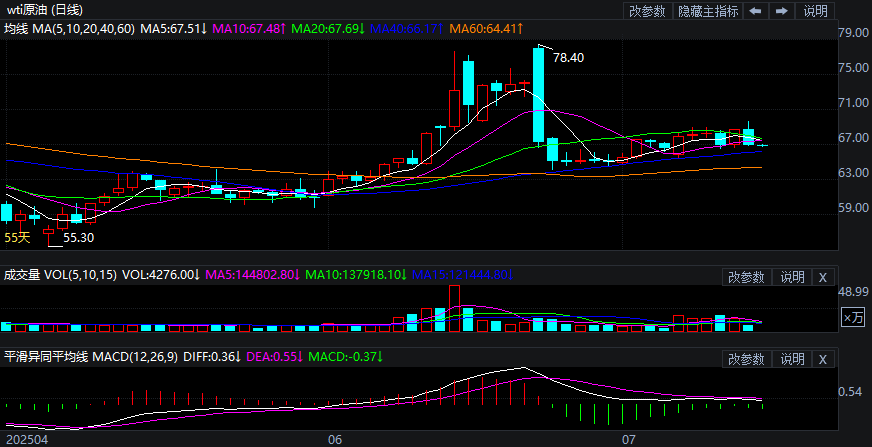
Task: Click the 59.00 price axis label
Action: (853, 208)
